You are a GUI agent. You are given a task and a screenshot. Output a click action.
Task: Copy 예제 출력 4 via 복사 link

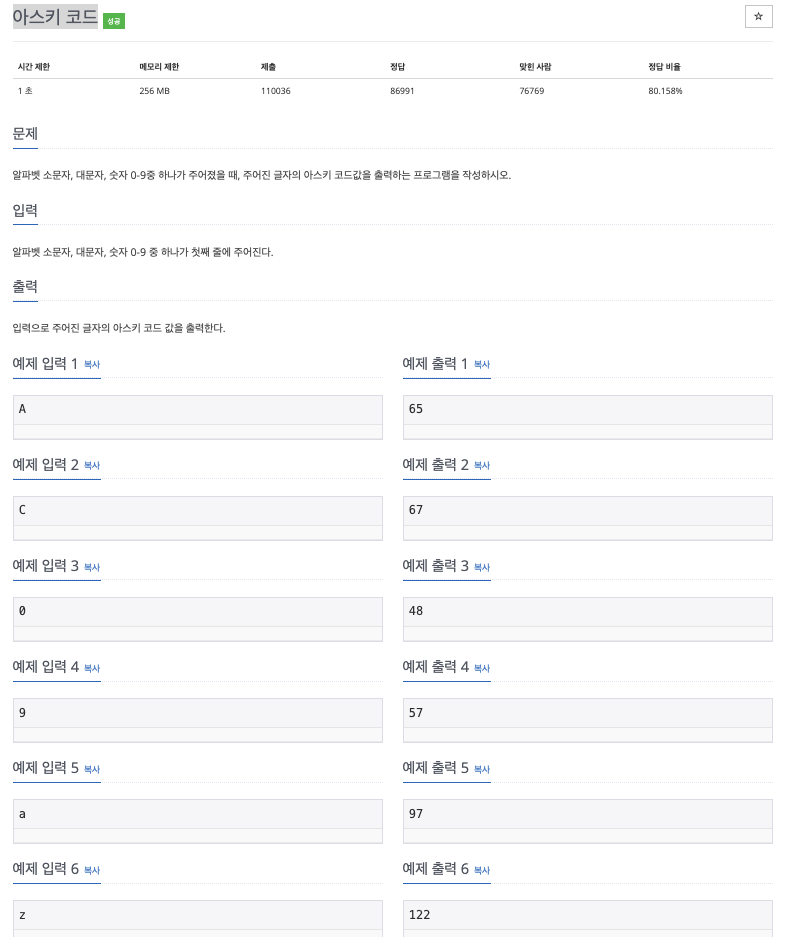point(482,668)
